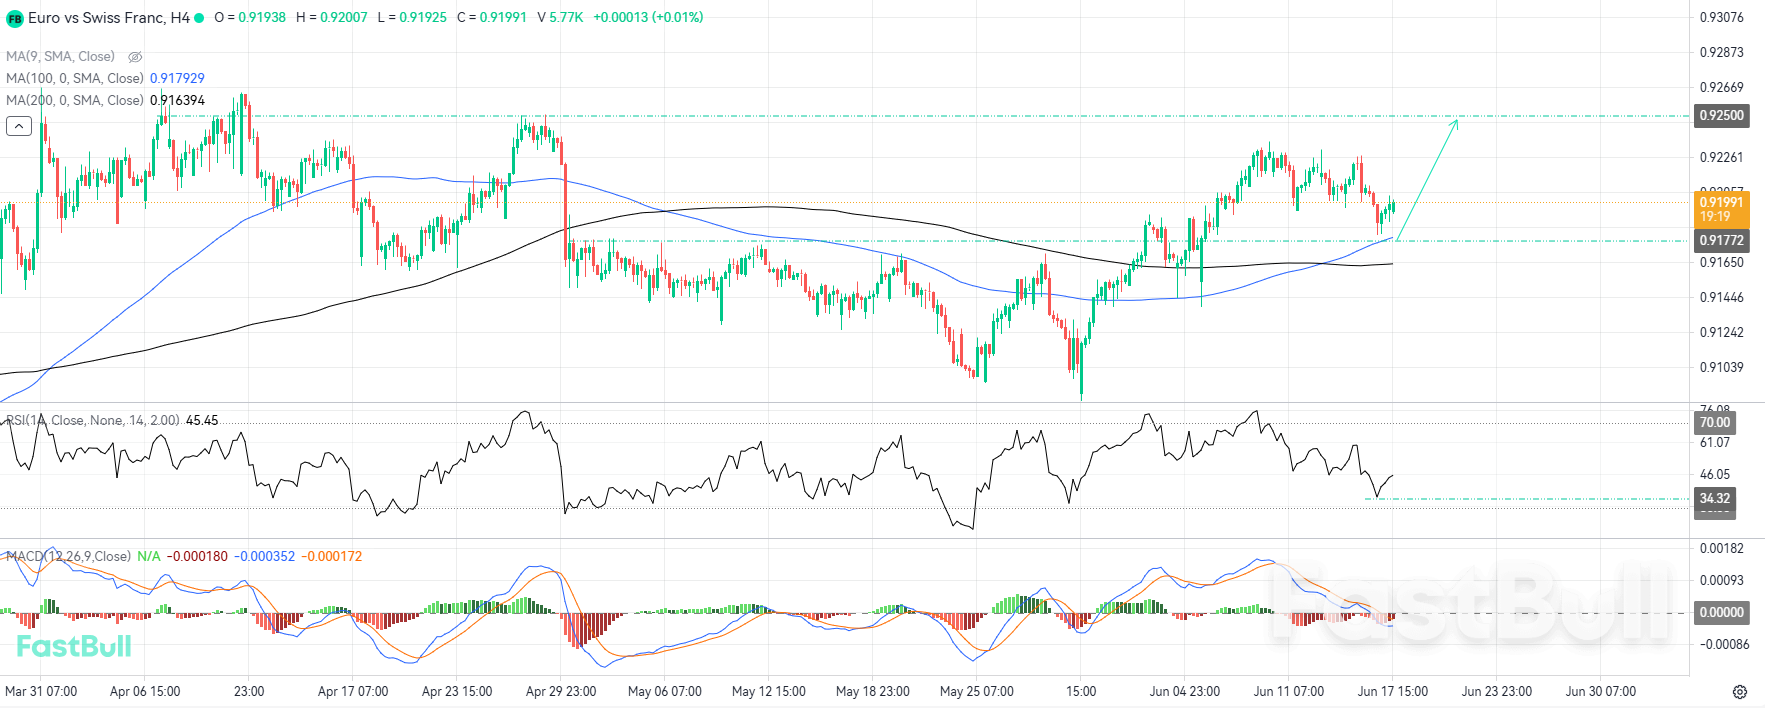The image size is (1765, 708).
Task: Open chart settings gear icon
Action: click(x=1740, y=692)
